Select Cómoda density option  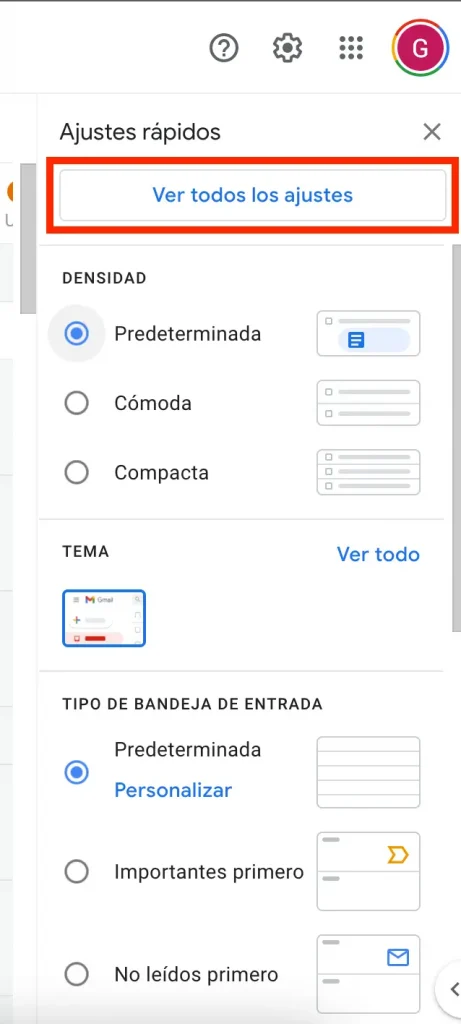pyautogui.click(x=76, y=403)
